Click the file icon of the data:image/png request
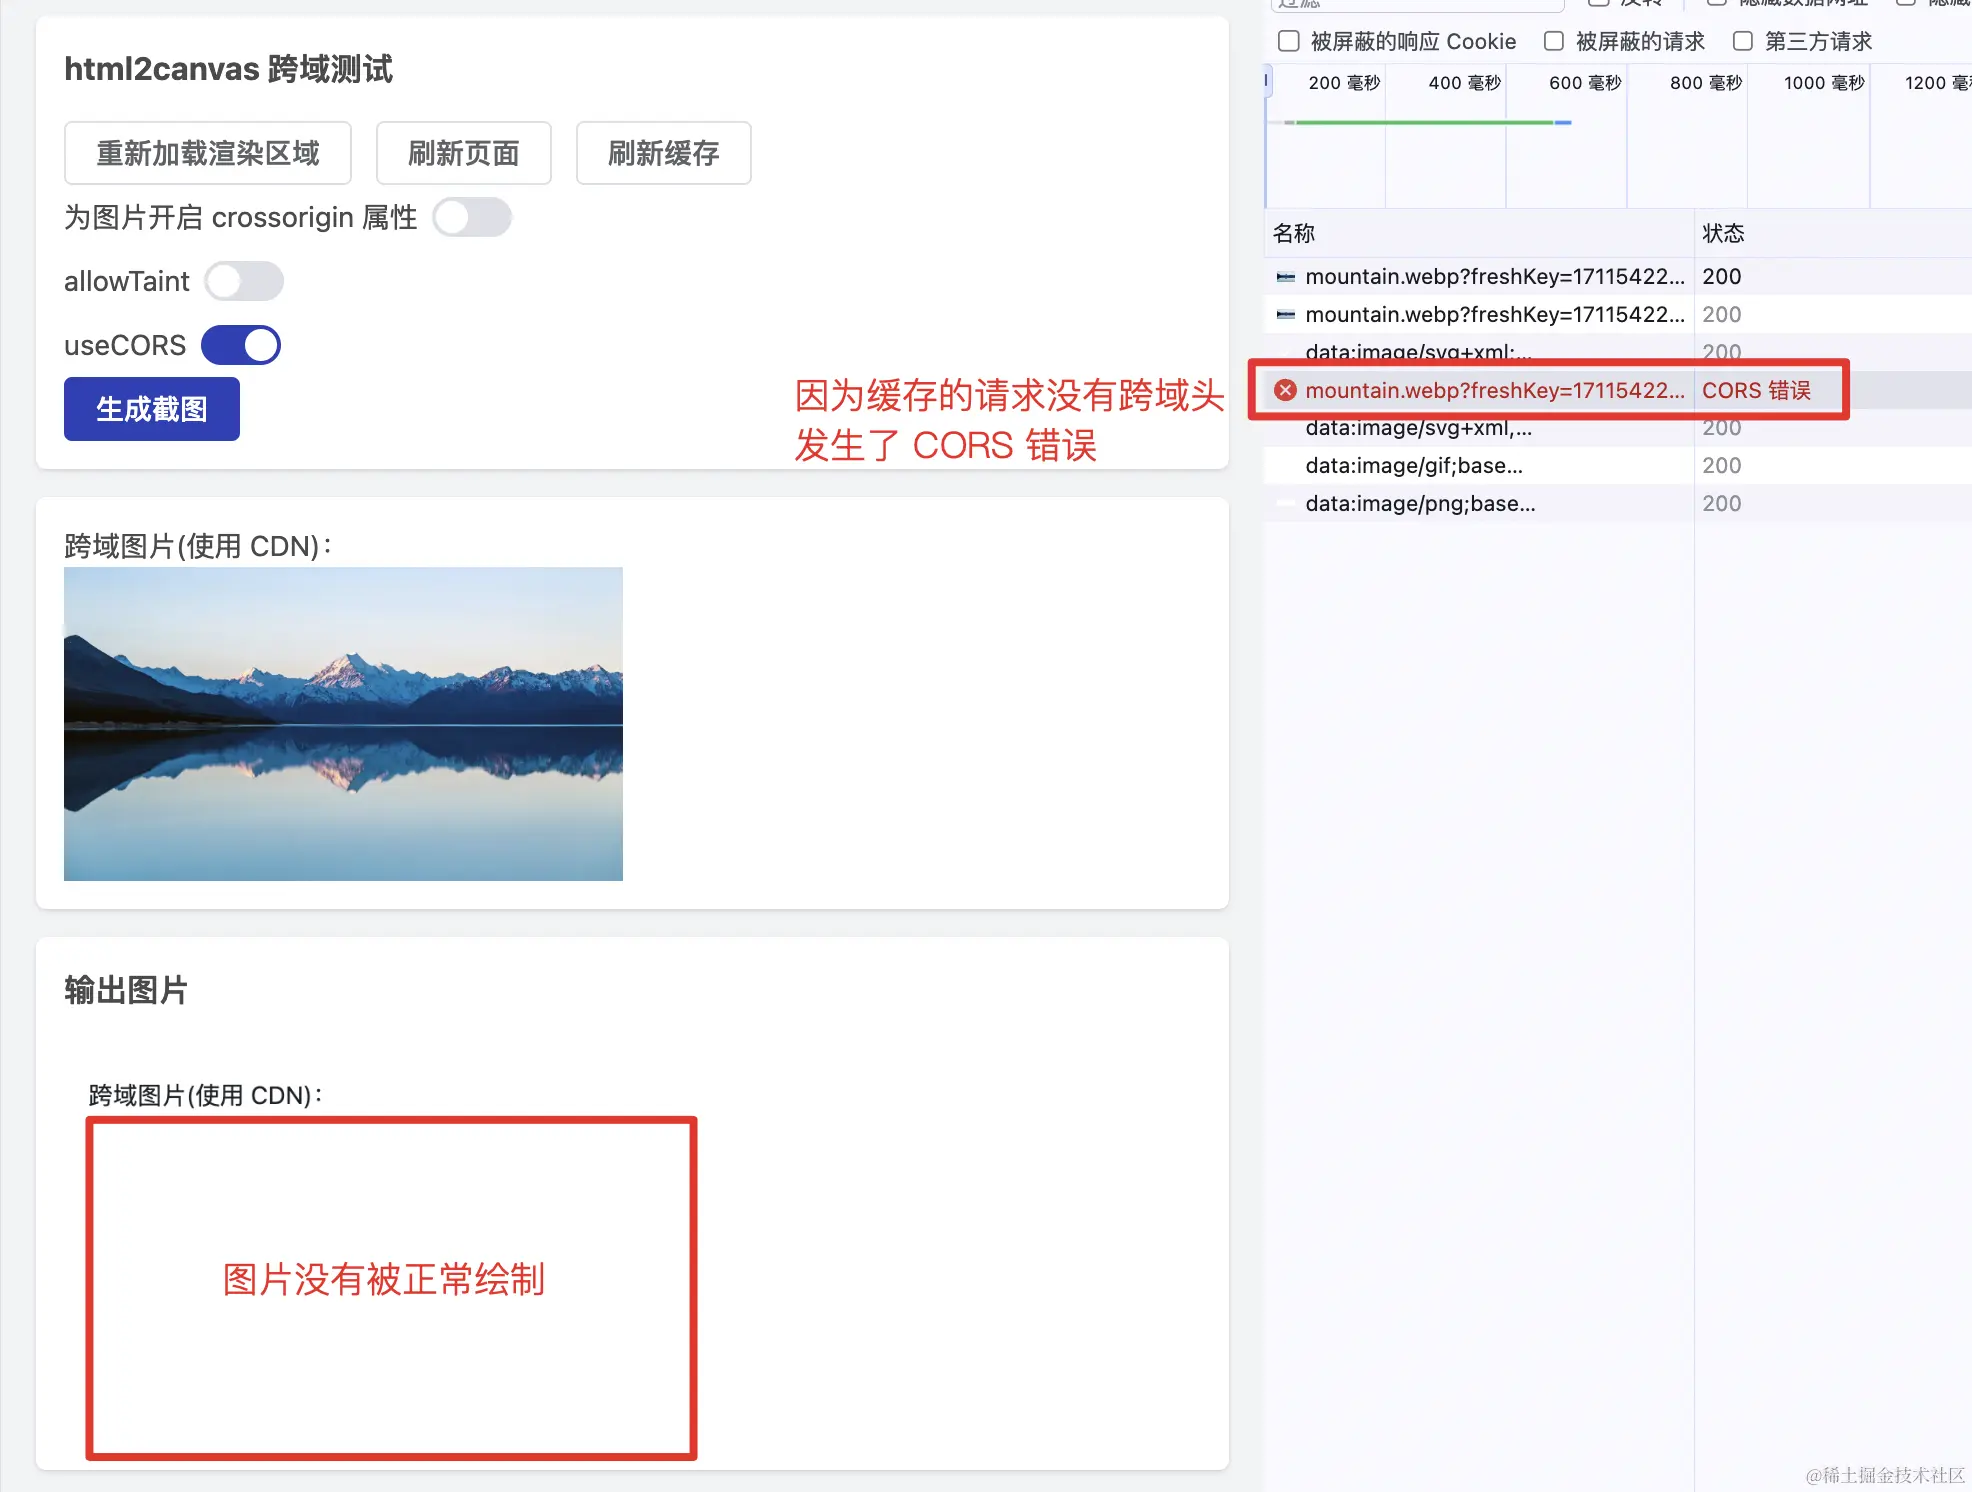The image size is (1972, 1492). (1286, 504)
